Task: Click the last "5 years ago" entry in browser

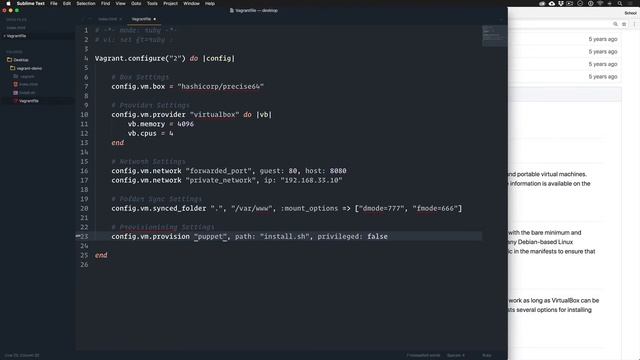Action: click(x=603, y=77)
